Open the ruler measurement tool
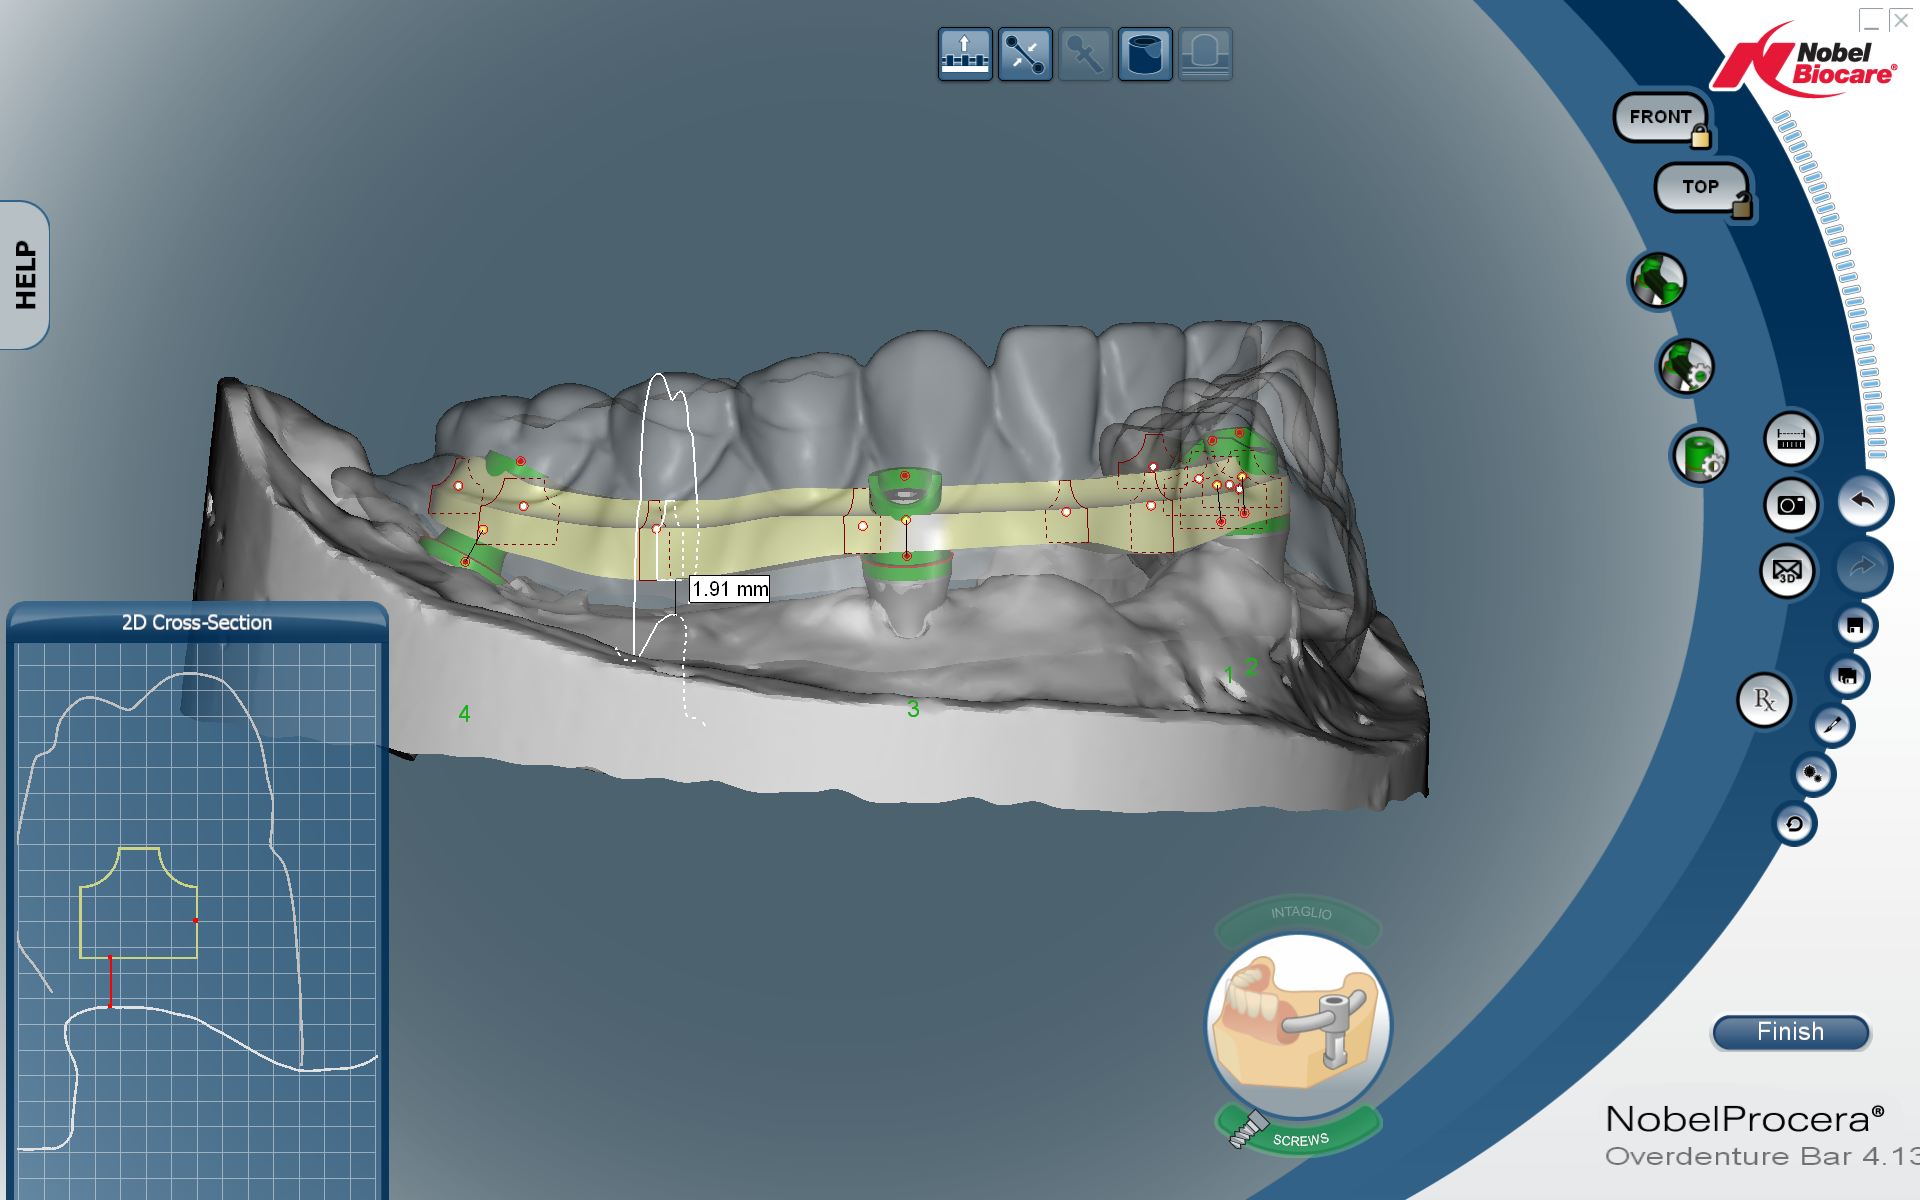The width and height of the screenshot is (1920, 1200). click(x=1790, y=439)
